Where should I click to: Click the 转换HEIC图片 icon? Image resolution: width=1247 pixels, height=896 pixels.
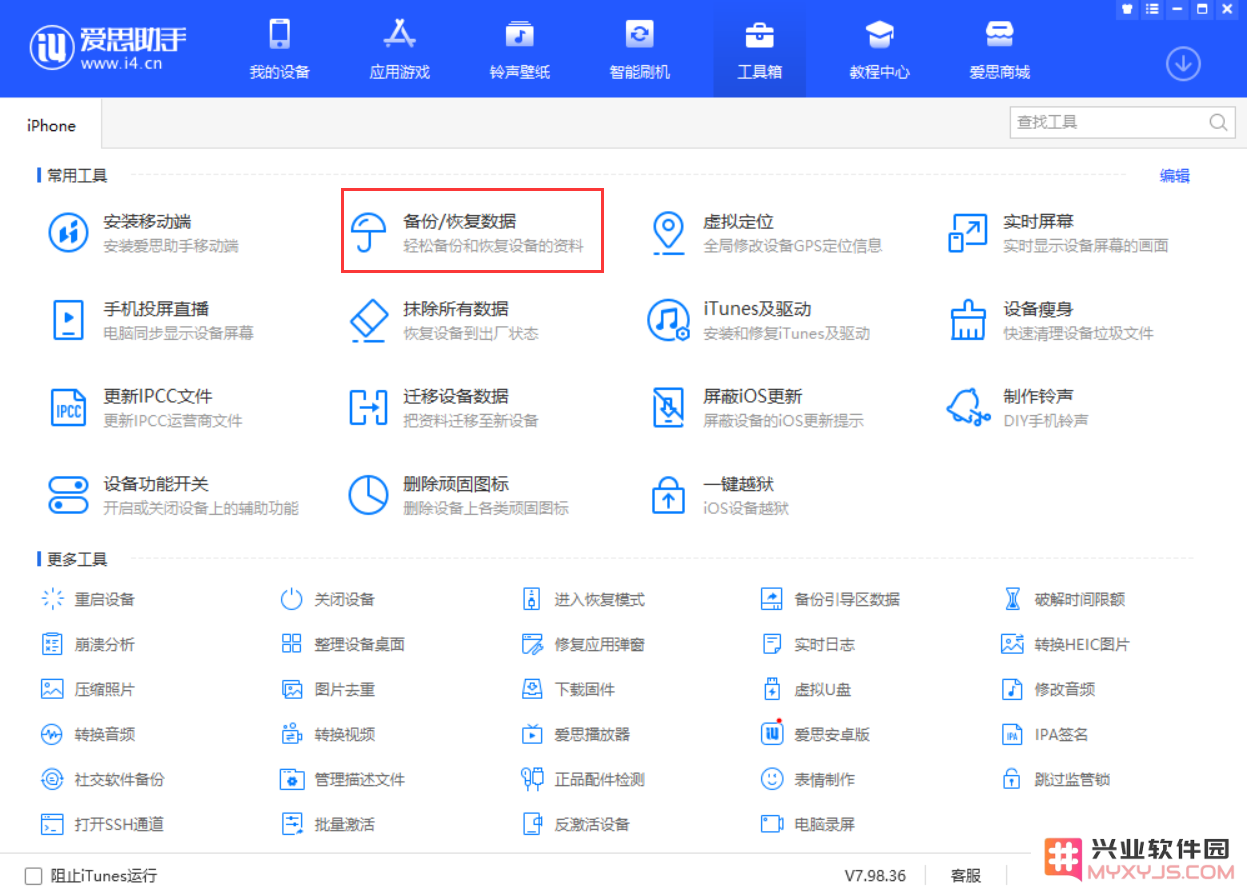point(1012,644)
